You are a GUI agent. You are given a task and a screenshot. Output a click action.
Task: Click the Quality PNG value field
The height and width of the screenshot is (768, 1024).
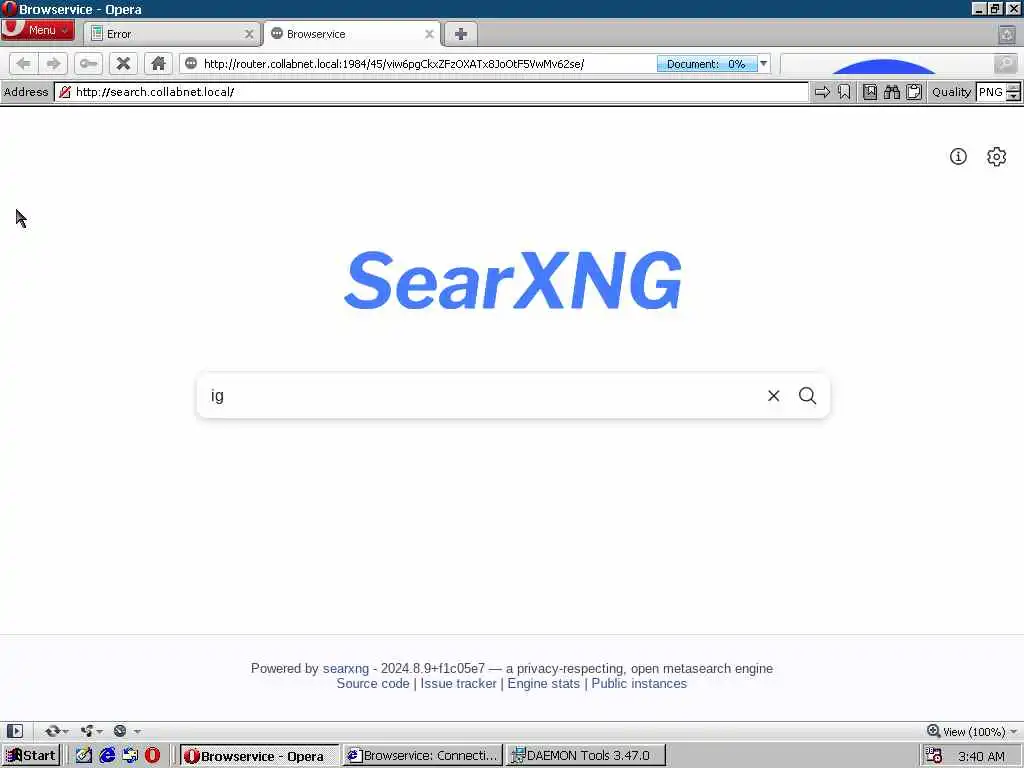click(x=991, y=92)
